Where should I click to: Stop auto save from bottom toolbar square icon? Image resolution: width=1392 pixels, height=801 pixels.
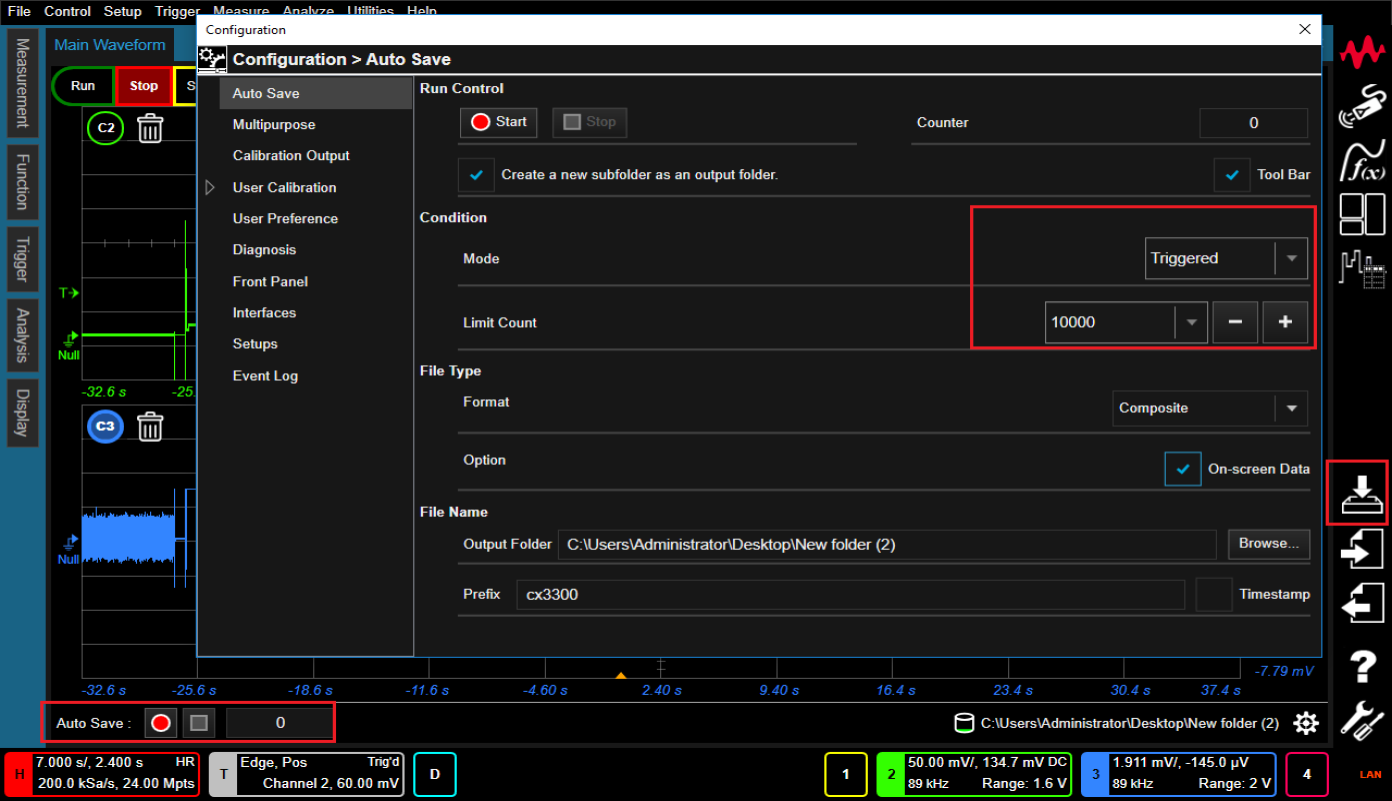[199, 722]
